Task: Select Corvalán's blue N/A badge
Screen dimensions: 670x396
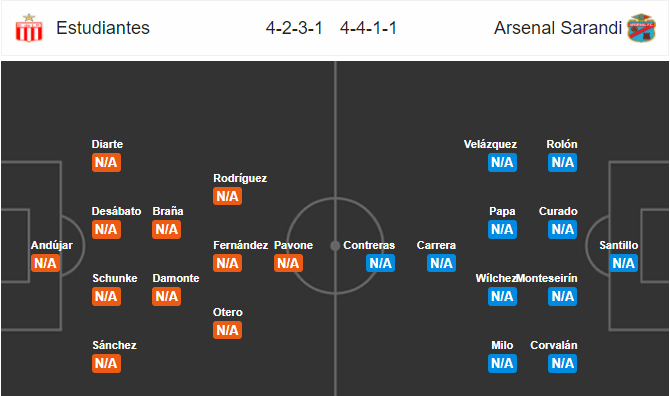Action: pos(563,364)
